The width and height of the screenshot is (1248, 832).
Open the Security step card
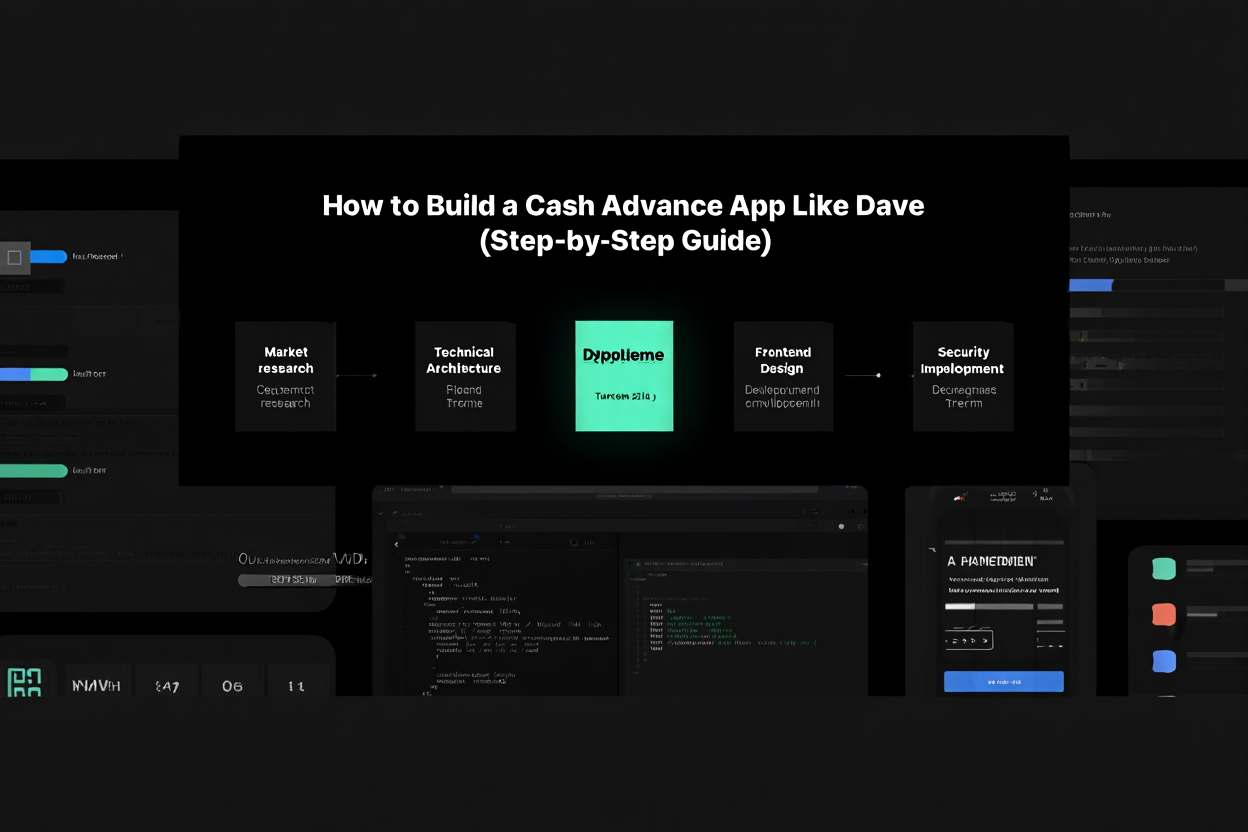963,376
